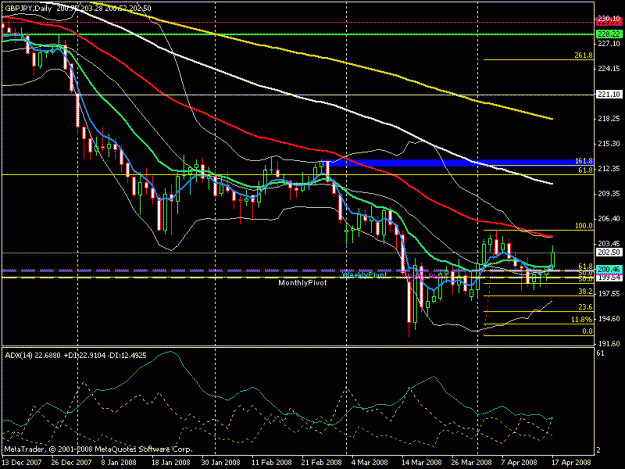Click the 38.2 Fibonacci level label
625x469 pixels.
coord(585,291)
